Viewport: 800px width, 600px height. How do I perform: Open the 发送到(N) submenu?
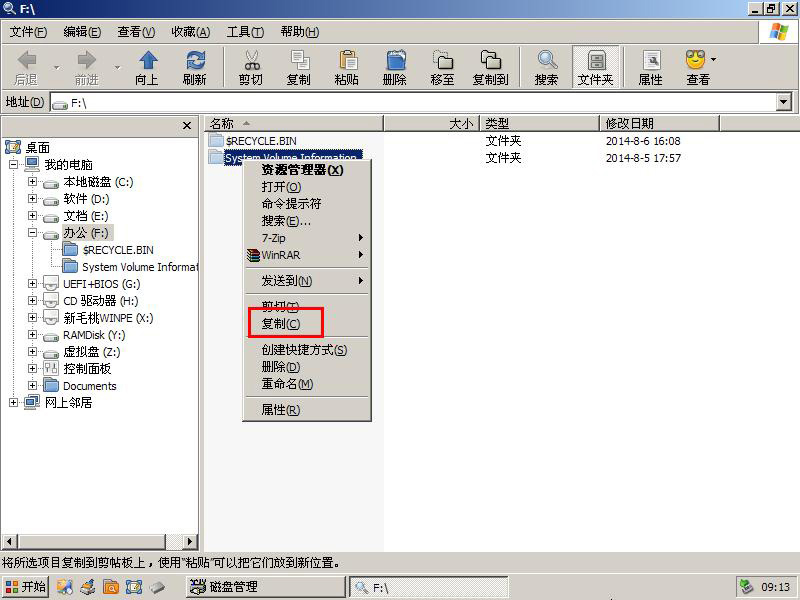point(307,281)
